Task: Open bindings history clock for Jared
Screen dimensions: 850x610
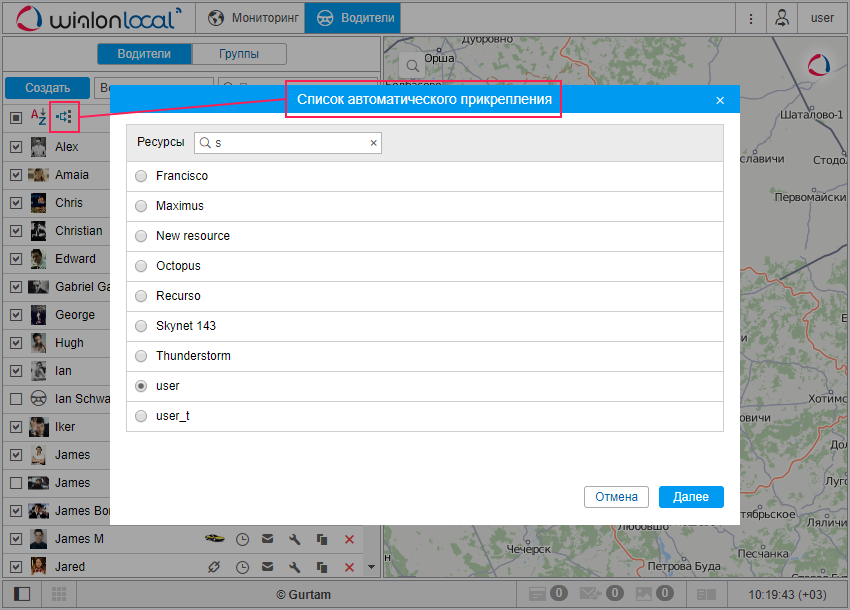Action: [x=242, y=567]
